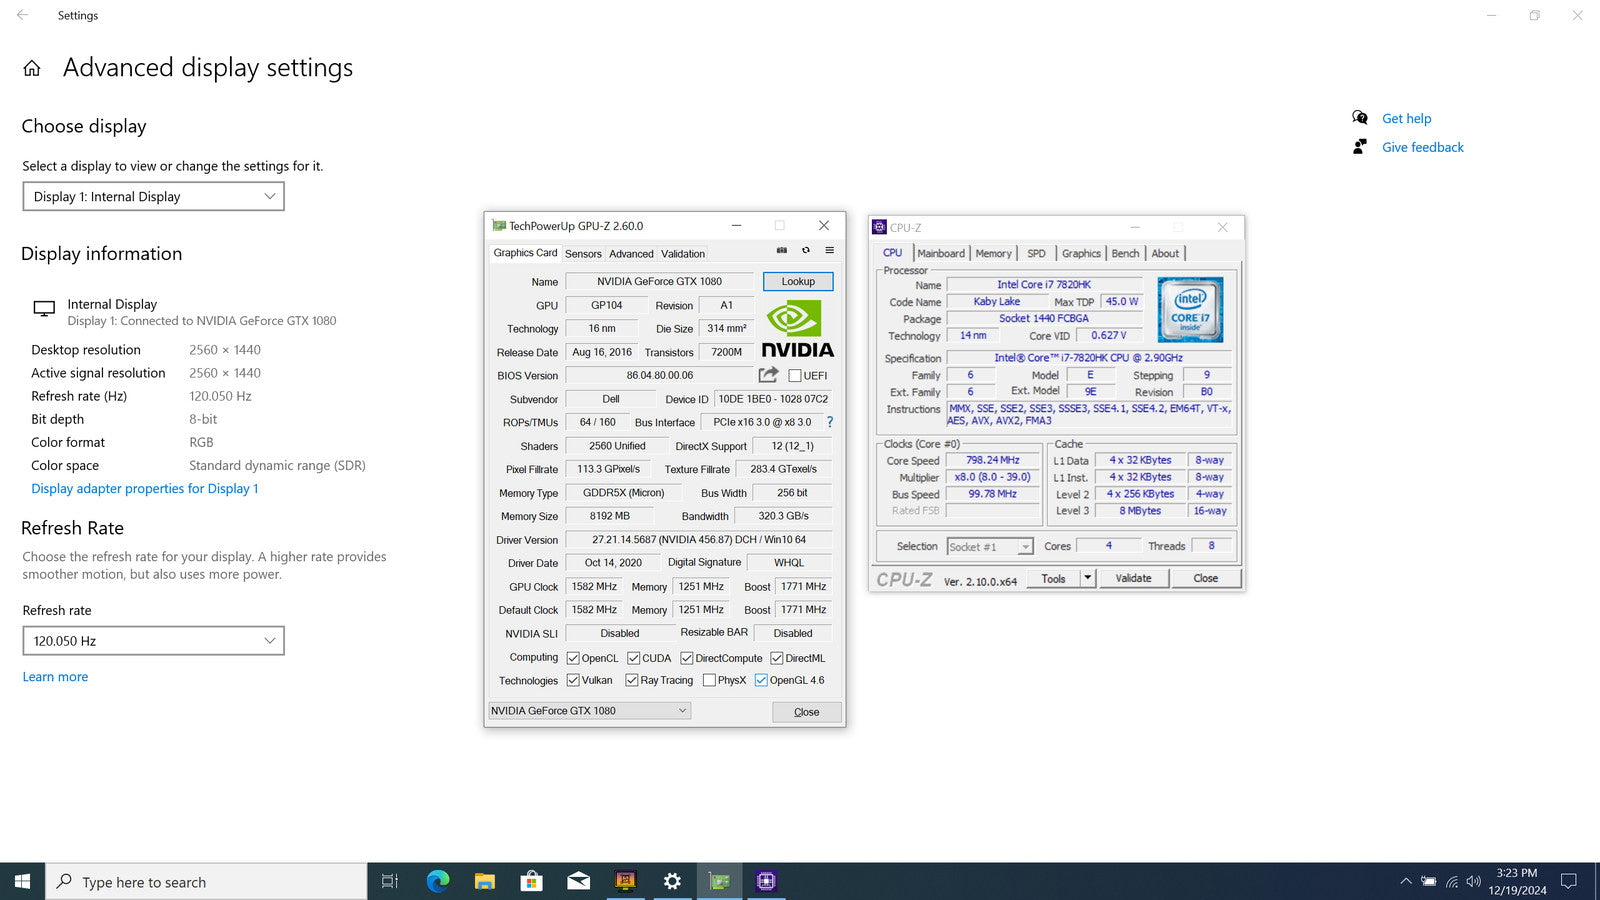Click the Internal Display monitor icon
This screenshot has width=1600, height=900.
pyautogui.click(x=44, y=309)
